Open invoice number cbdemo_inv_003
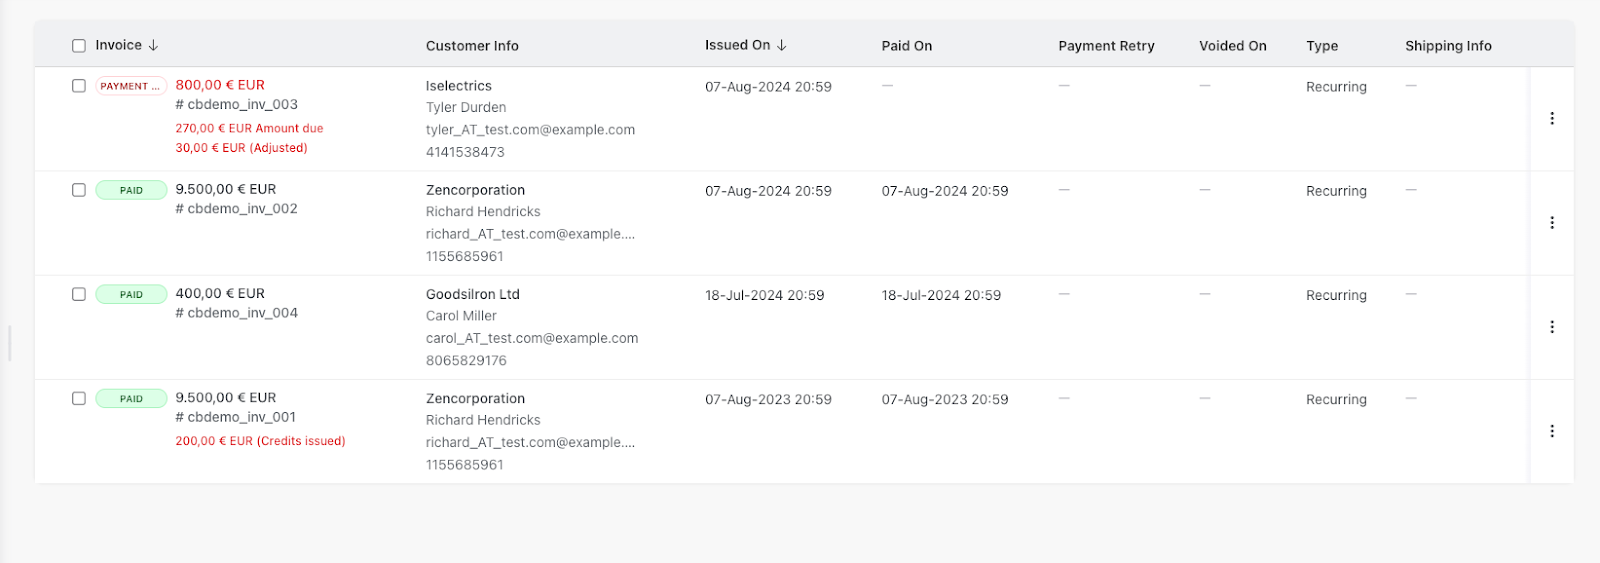 [236, 104]
